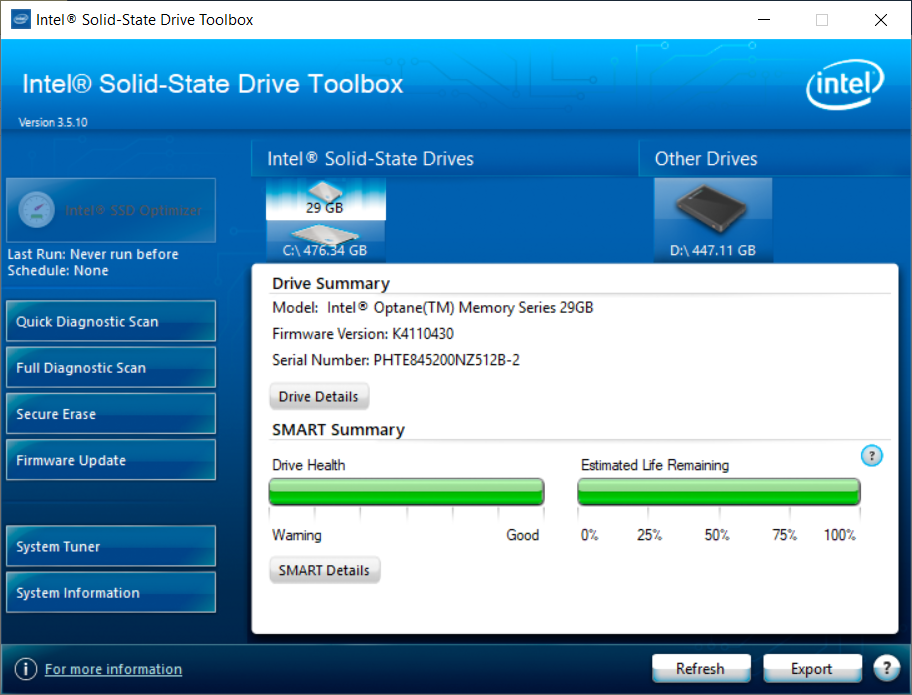Click the 50% label on life scale
Screen dimensions: 912x695
coord(717,535)
